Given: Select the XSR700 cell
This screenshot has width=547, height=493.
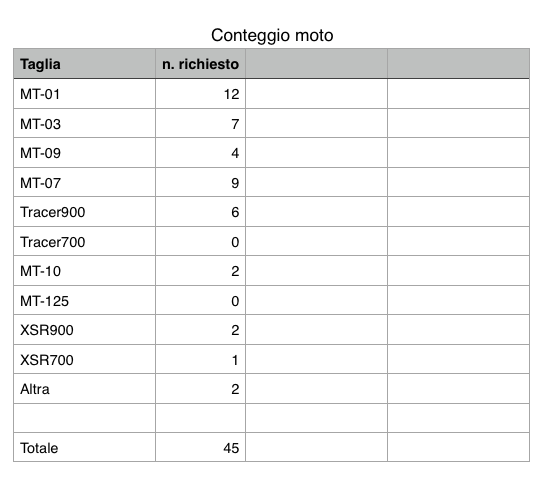Looking at the screenshot, I should coord(84,359).
